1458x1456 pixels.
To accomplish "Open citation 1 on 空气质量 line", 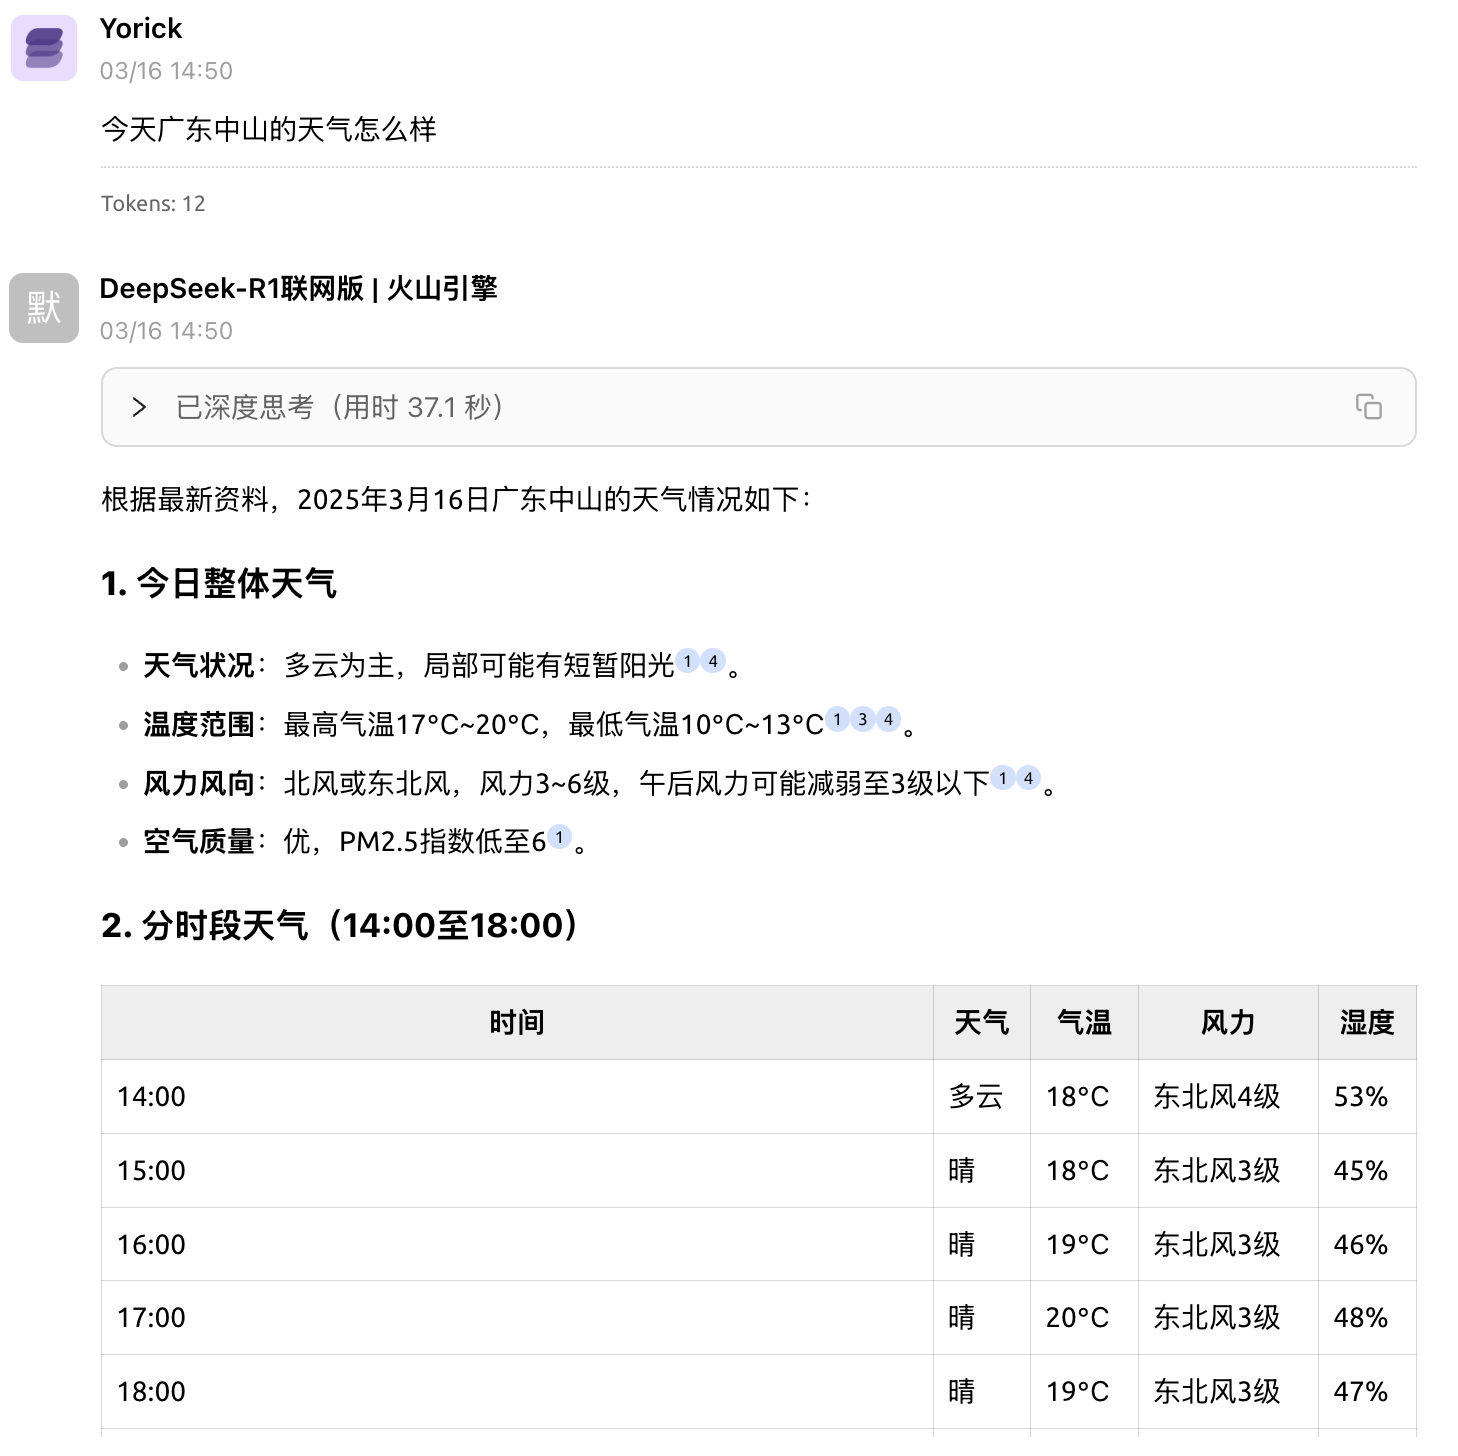I will tap(559, 837).
